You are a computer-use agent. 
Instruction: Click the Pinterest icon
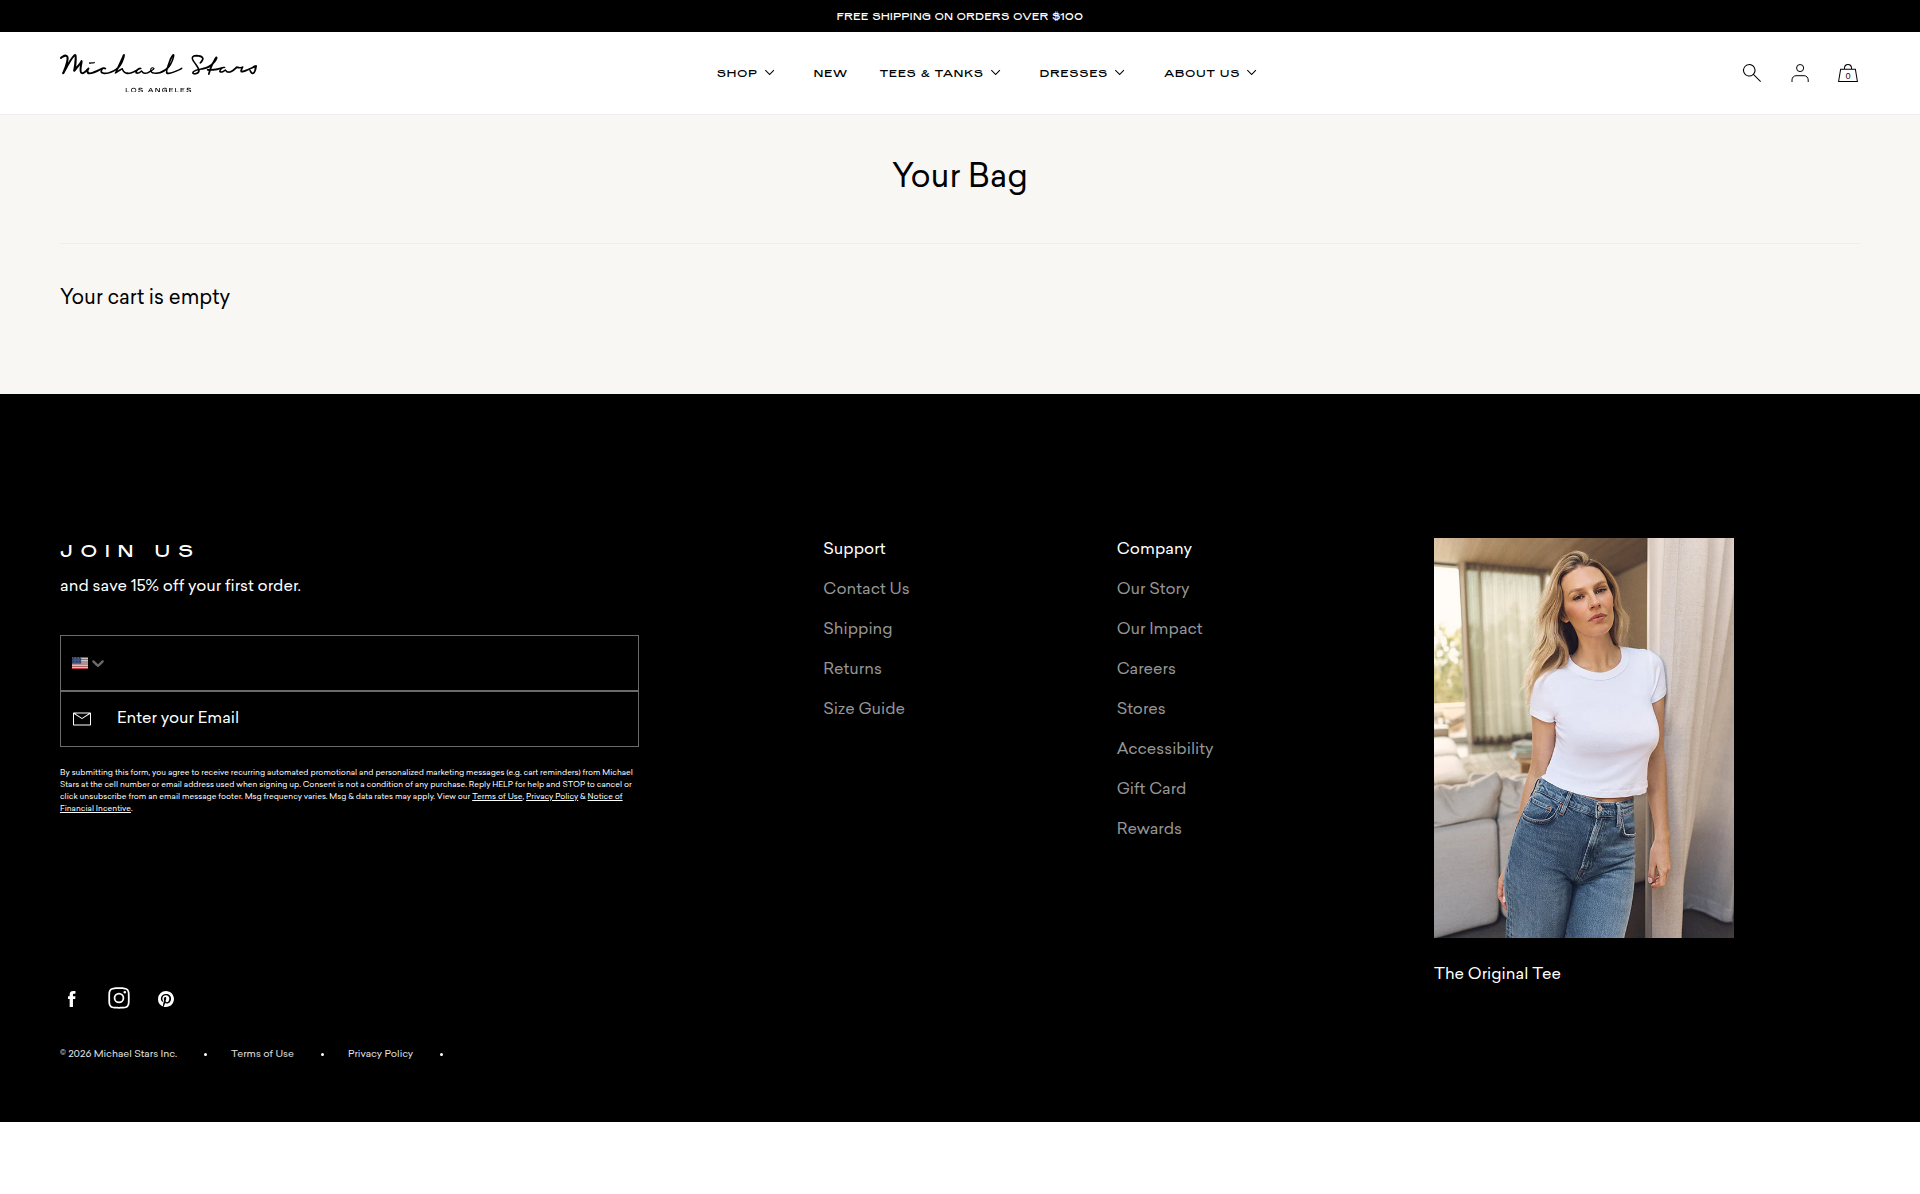click(x=166, y=998)
